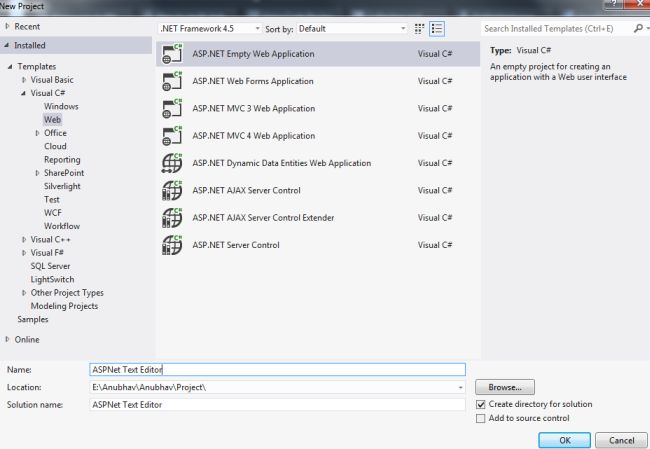Expand the Visual F# node arrow

[24, 253]
